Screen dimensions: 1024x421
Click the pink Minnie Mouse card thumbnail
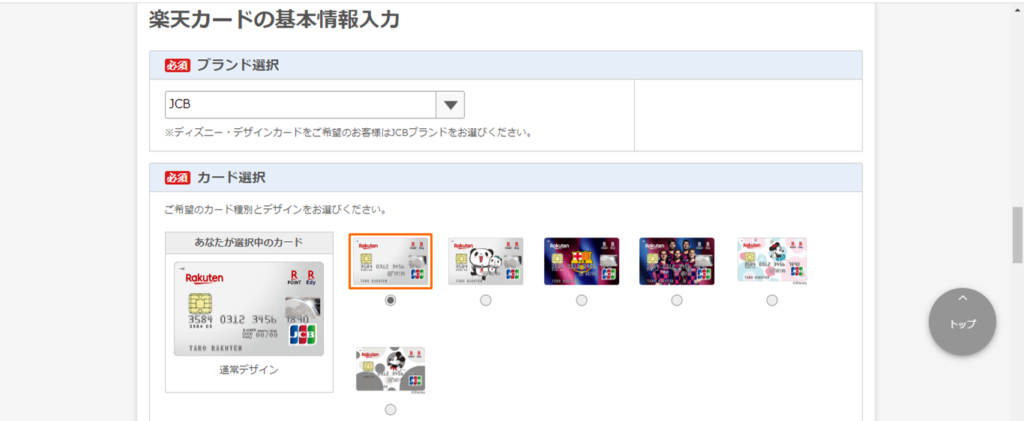[x=772, y=260]
